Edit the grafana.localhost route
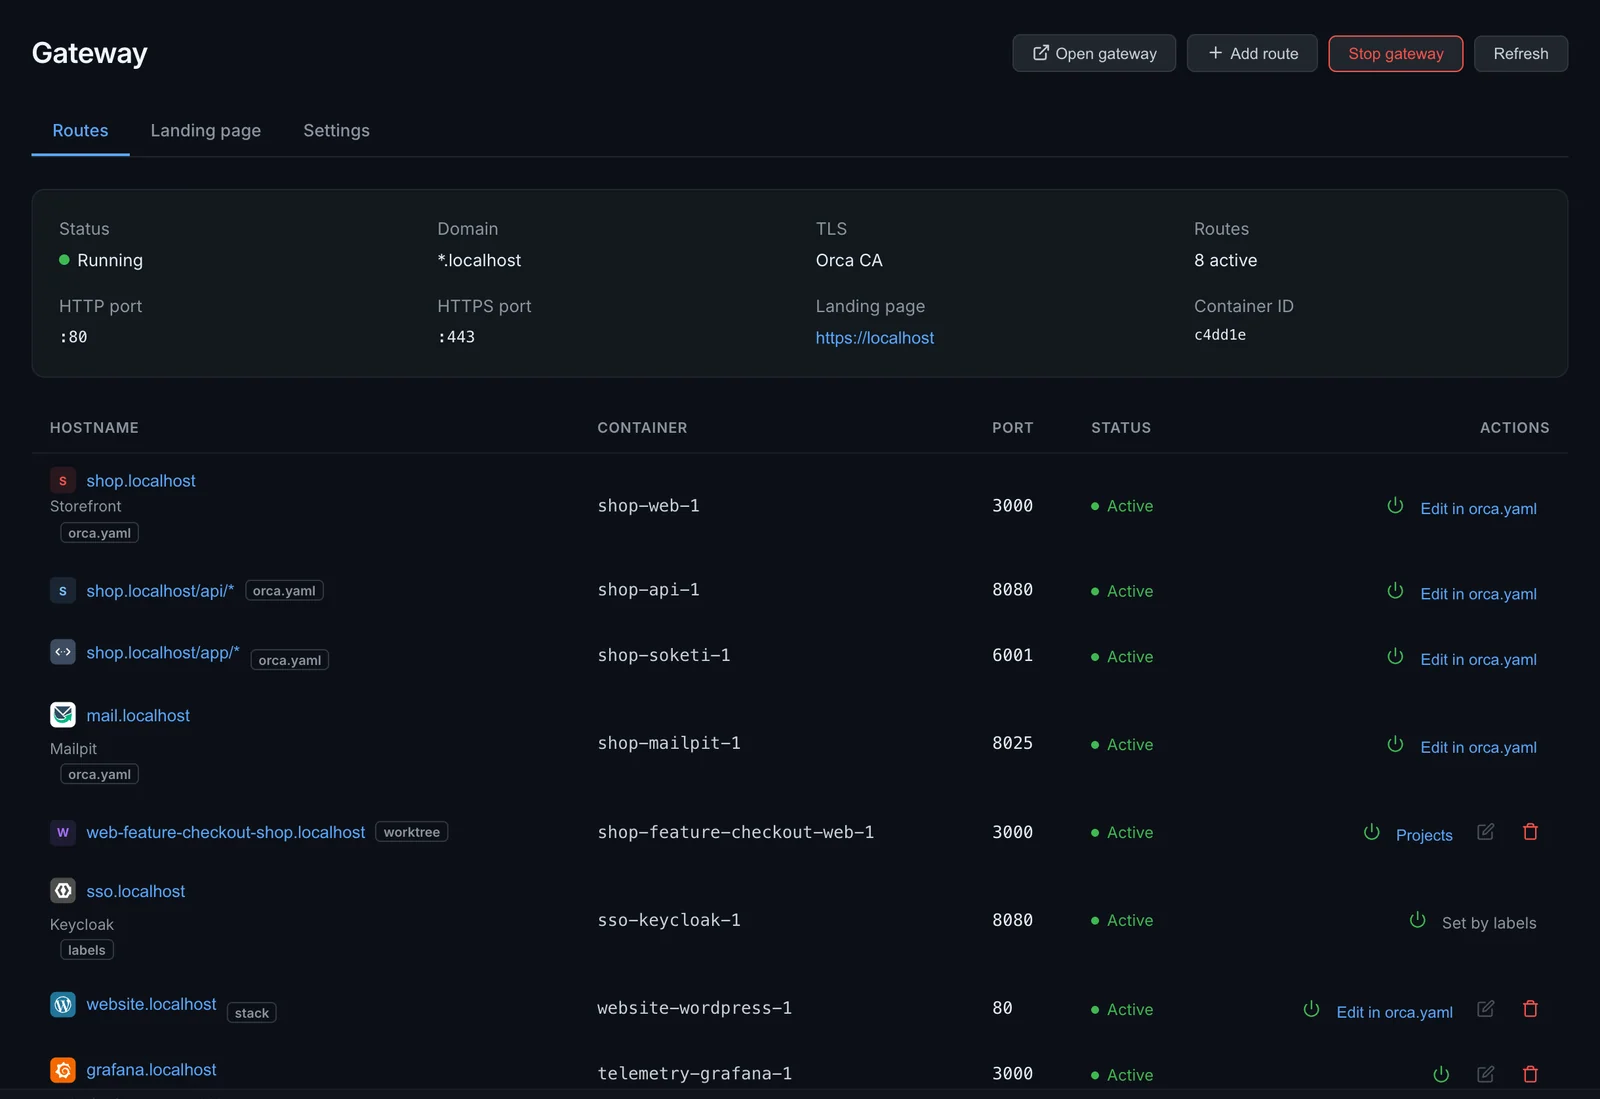The height and width of the screenshot is (1099, 1600). [1486, 1074]
